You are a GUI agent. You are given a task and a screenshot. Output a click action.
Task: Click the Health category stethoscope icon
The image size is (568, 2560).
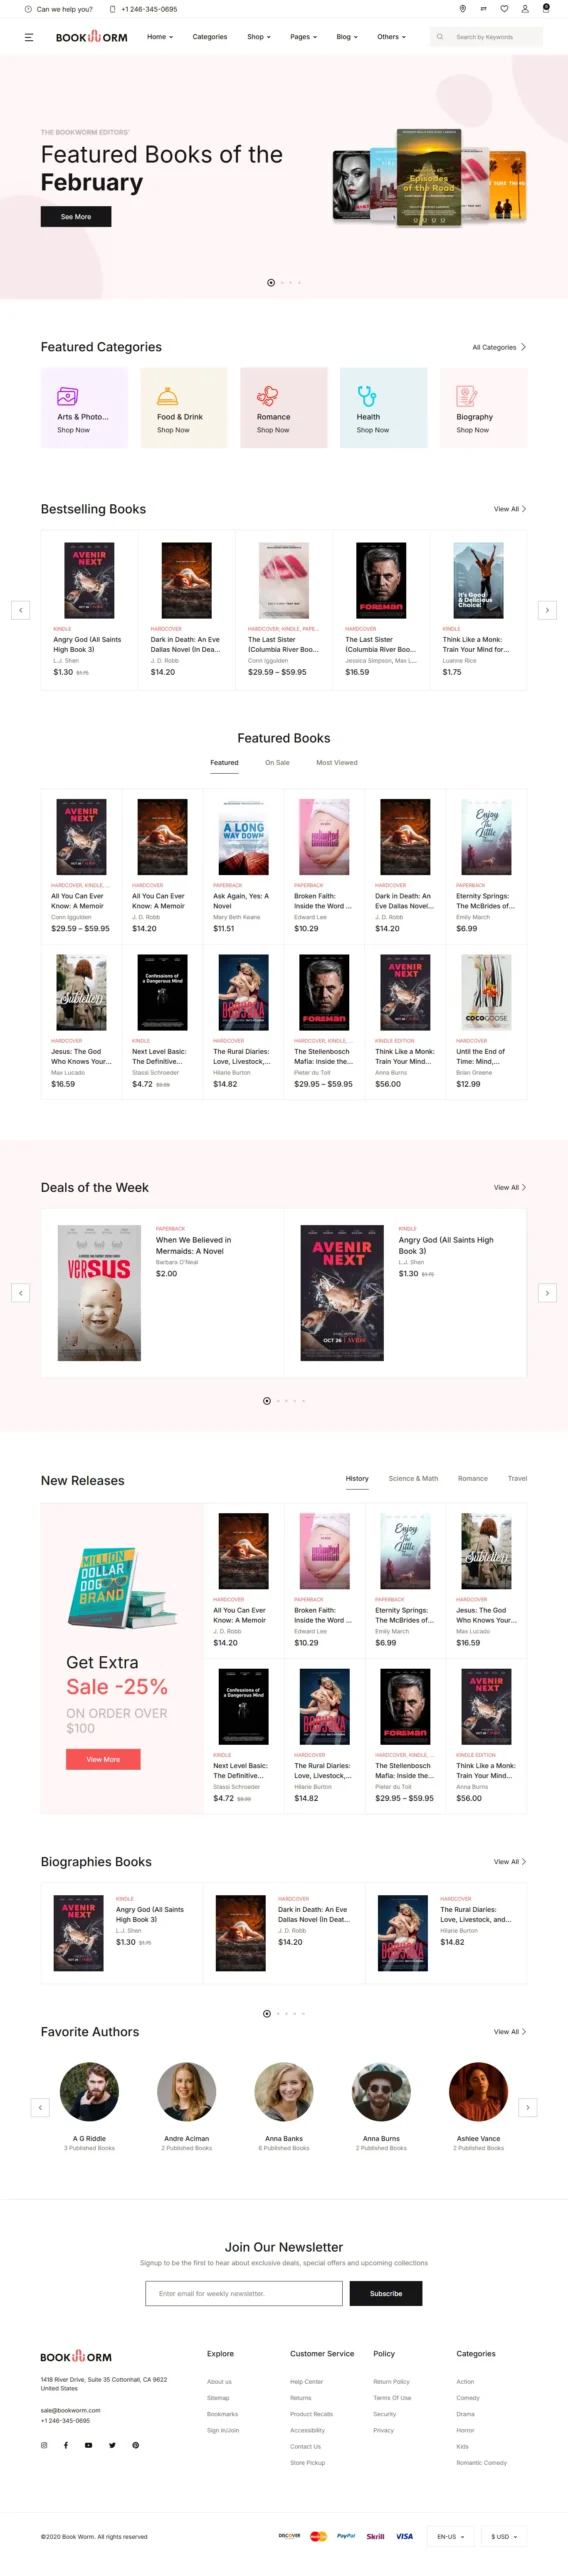(x=367, y=395)
